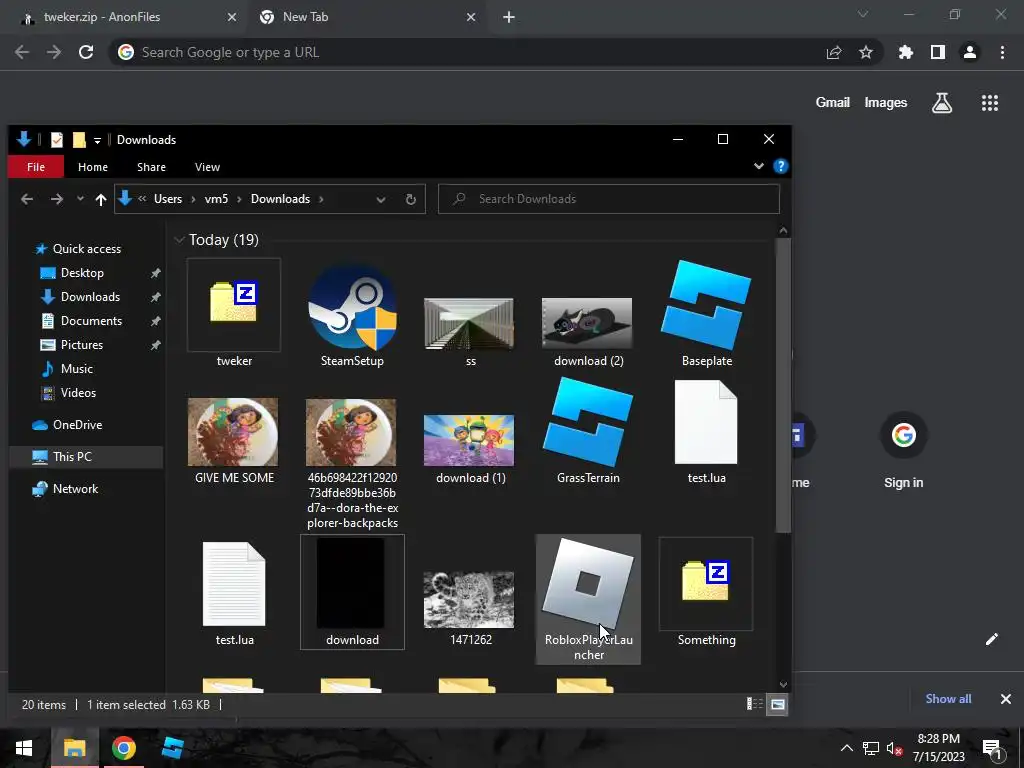Open OneDrive in navigation pane
The image size is (1024, 768).
coord(77,425)
